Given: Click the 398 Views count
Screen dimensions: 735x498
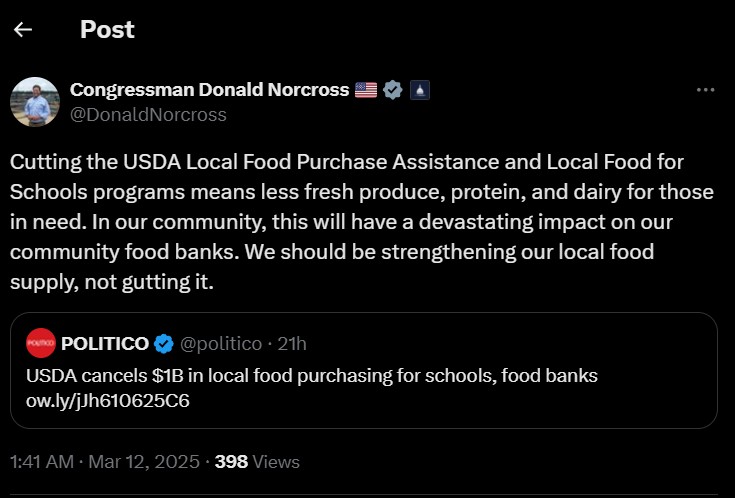Looking at the screenshot, I should (x=257, y=462).
